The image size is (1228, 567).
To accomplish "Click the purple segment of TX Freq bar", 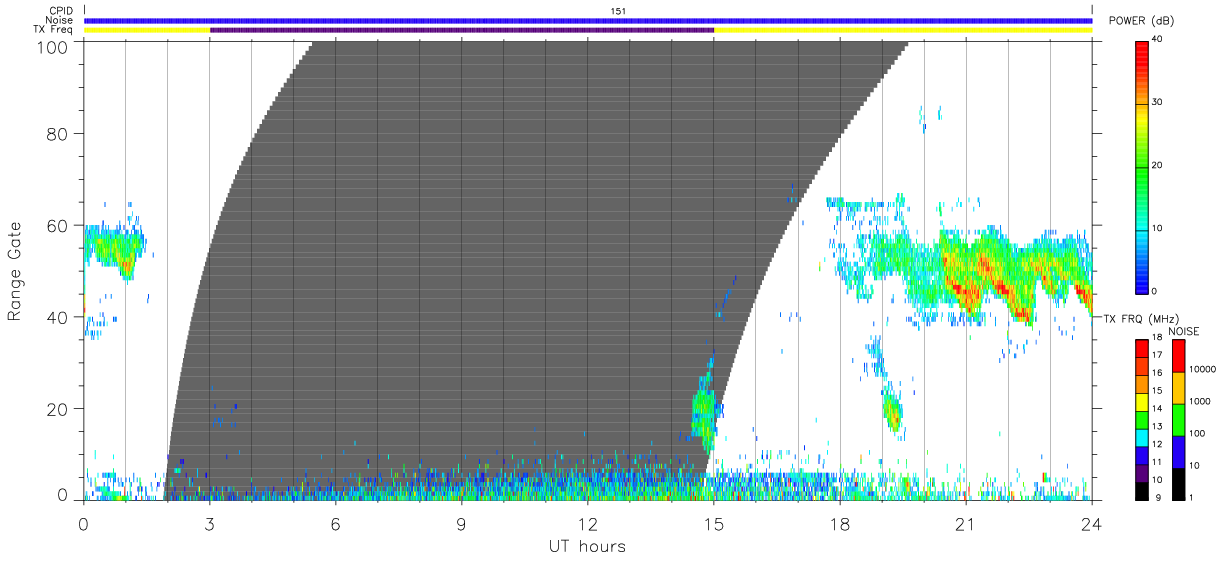I will tap(462, 30).
